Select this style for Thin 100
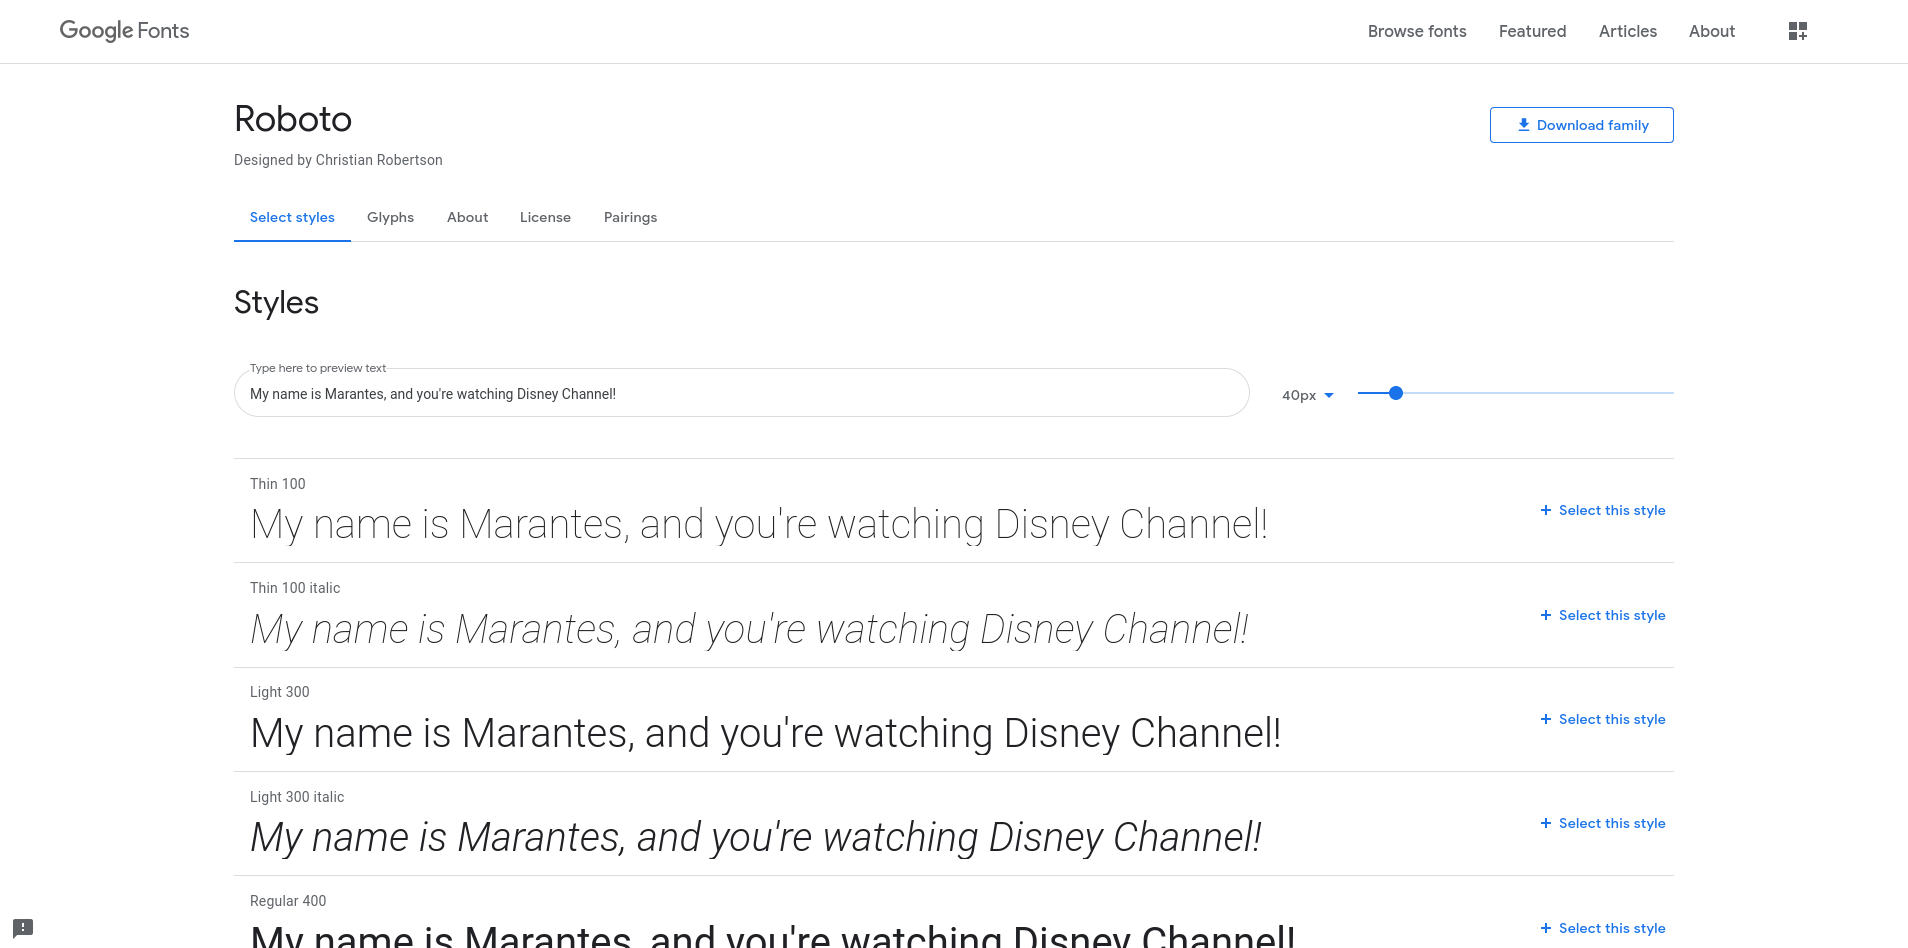 [1603, 510]
